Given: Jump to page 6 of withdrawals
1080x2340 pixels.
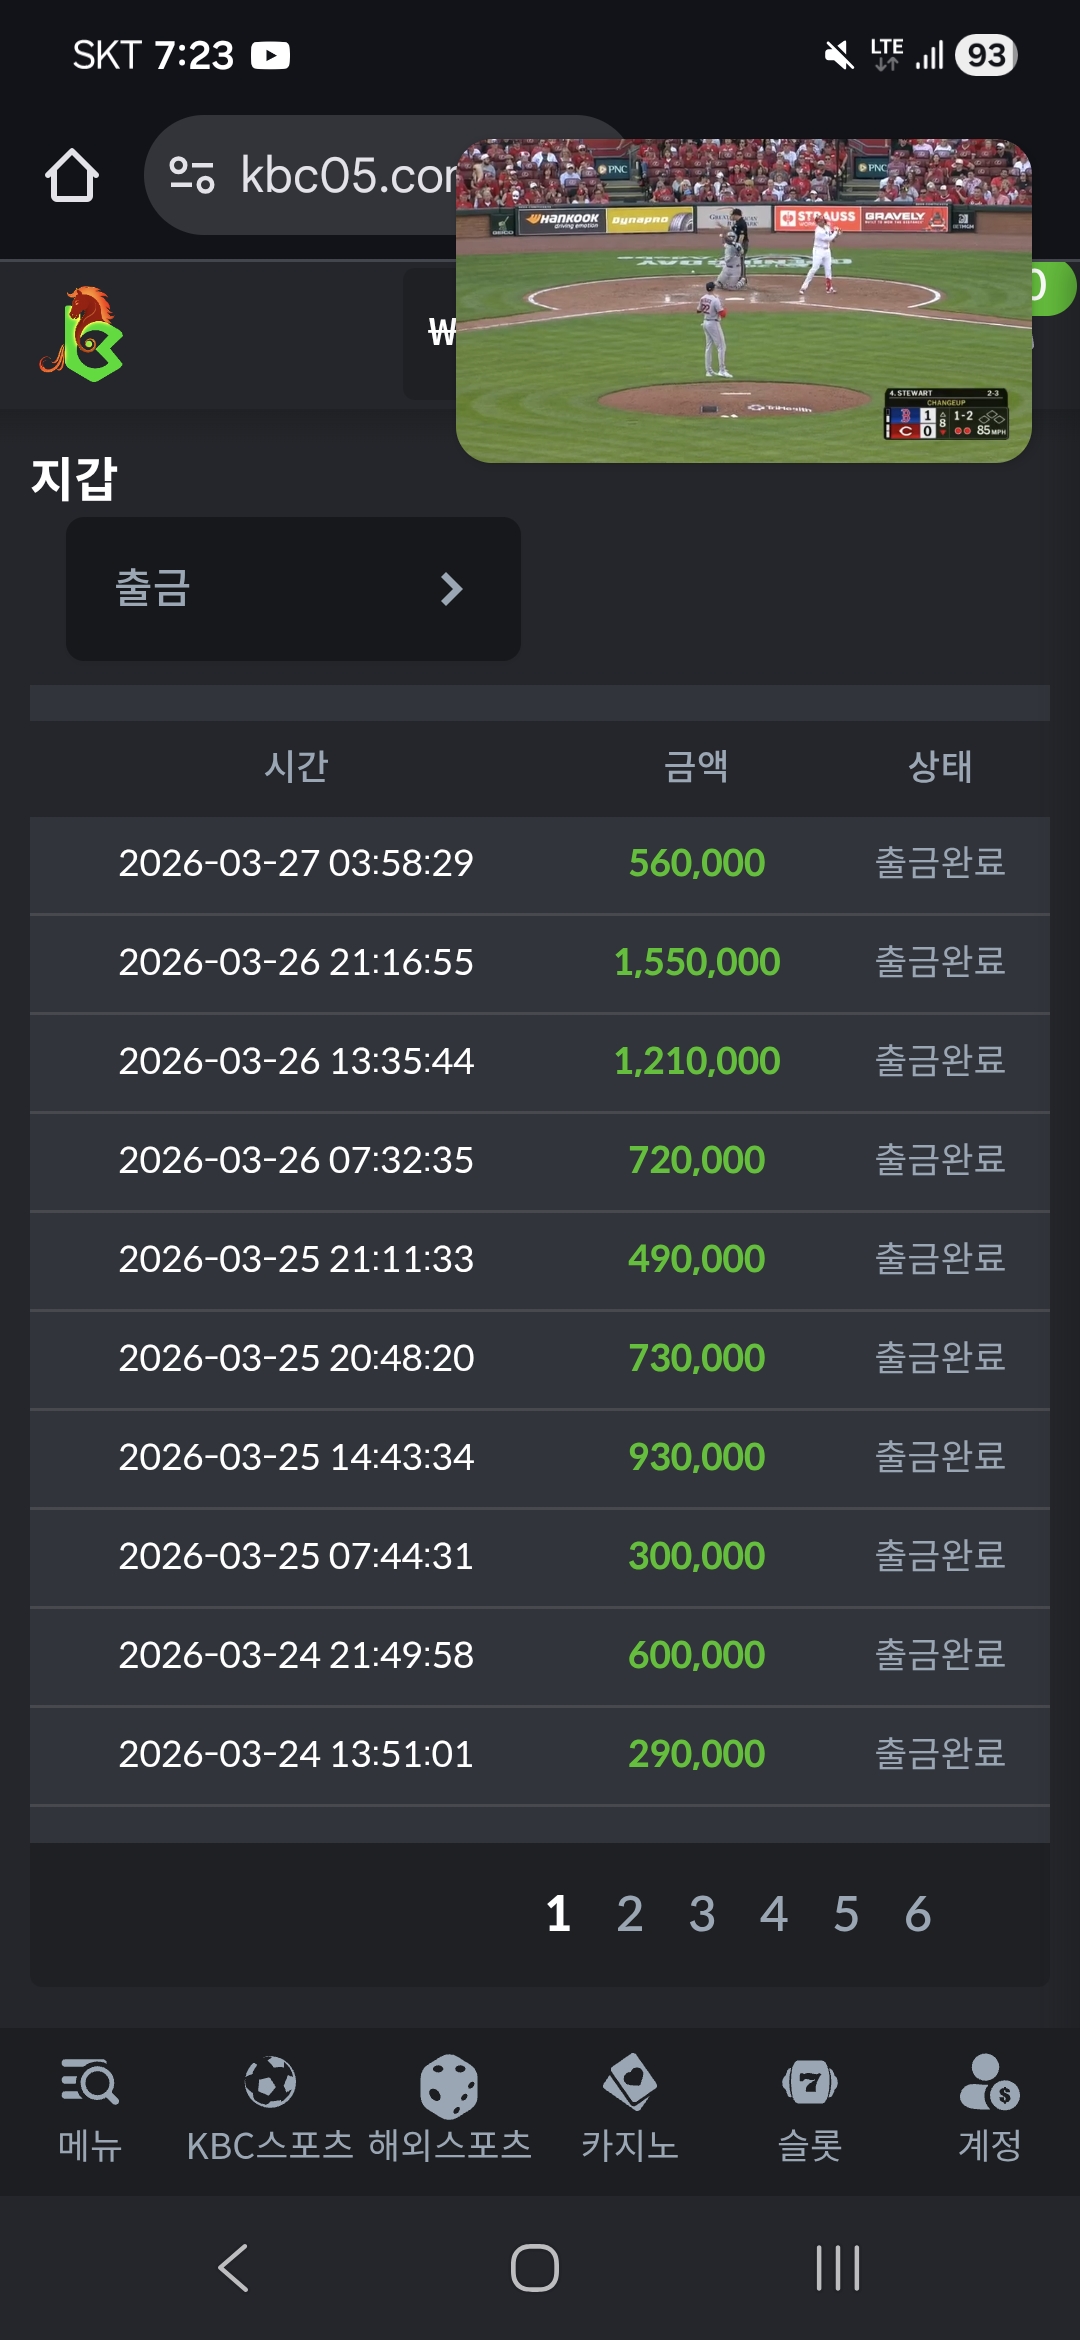Looking at the screenshot, I should (918, 1914).
